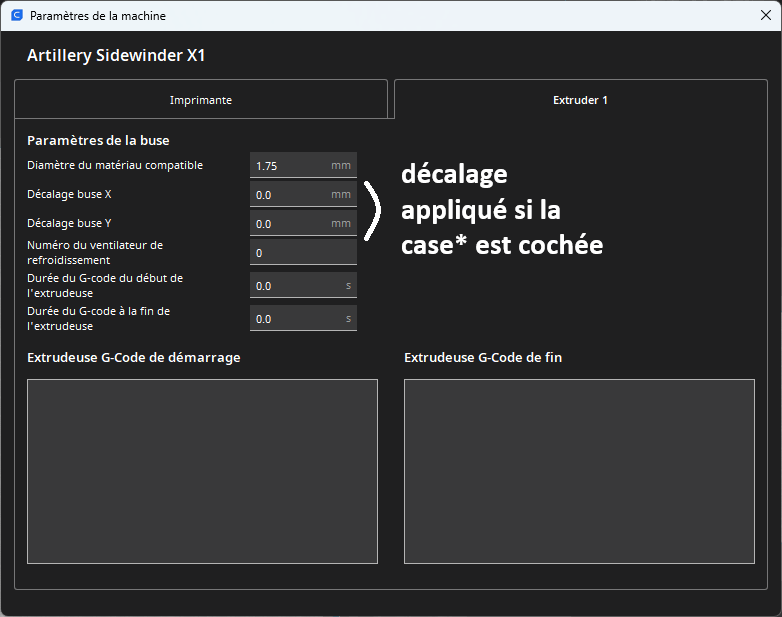Viewport: 782px width, 617px height.
Task: Edit Durée du G-code à la fin field
Action: pos(303,318)
